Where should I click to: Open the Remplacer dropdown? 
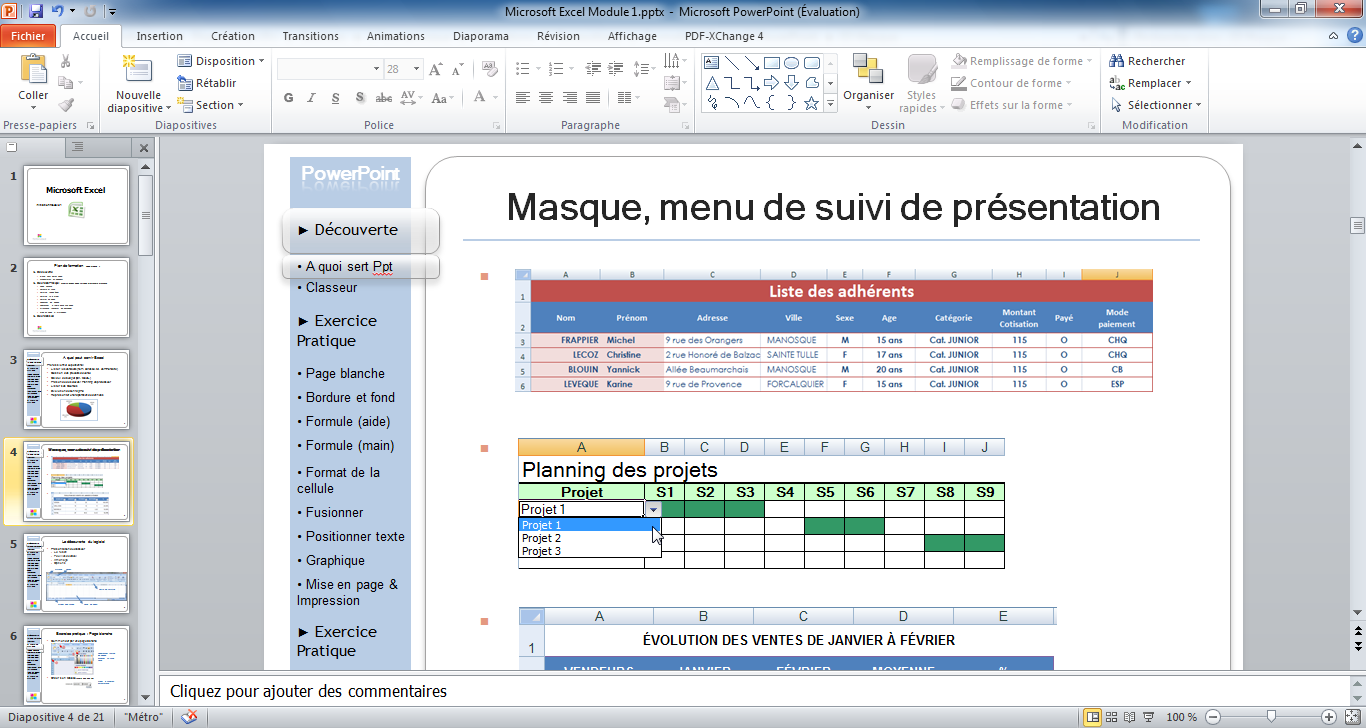click(x=1151, y=83)
